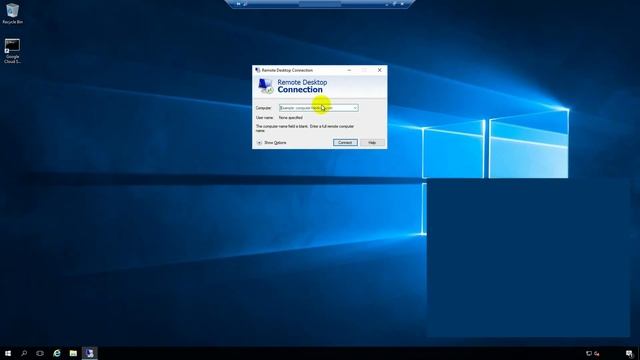This screenshot has height=360, width=640.
Task: Click the Help button
Action: click(372, 142)
